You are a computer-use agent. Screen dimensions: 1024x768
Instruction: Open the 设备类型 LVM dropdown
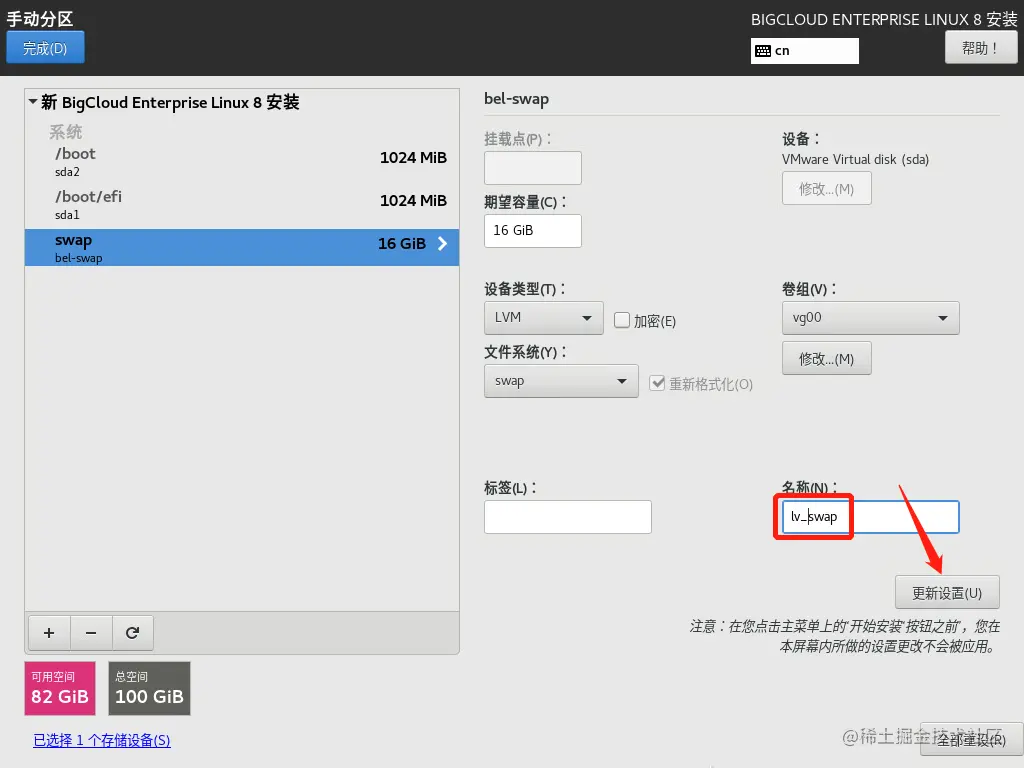[543, 318]
